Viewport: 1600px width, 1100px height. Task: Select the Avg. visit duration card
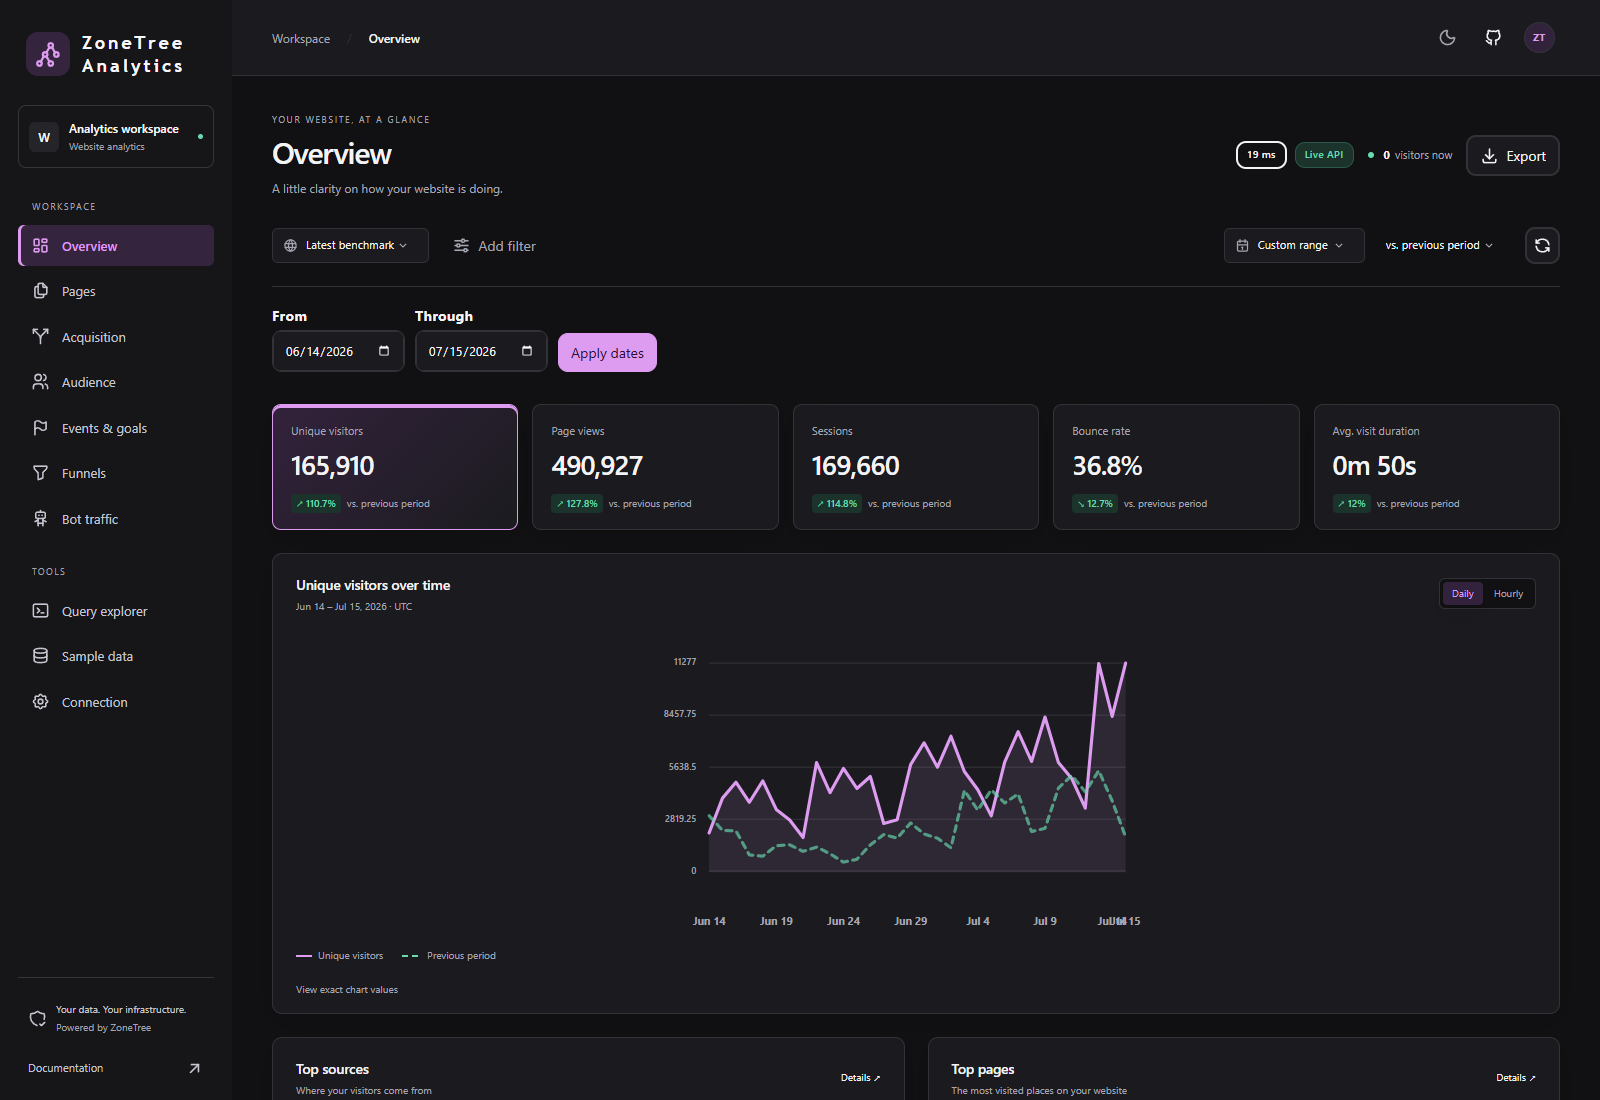point(1437,467)
